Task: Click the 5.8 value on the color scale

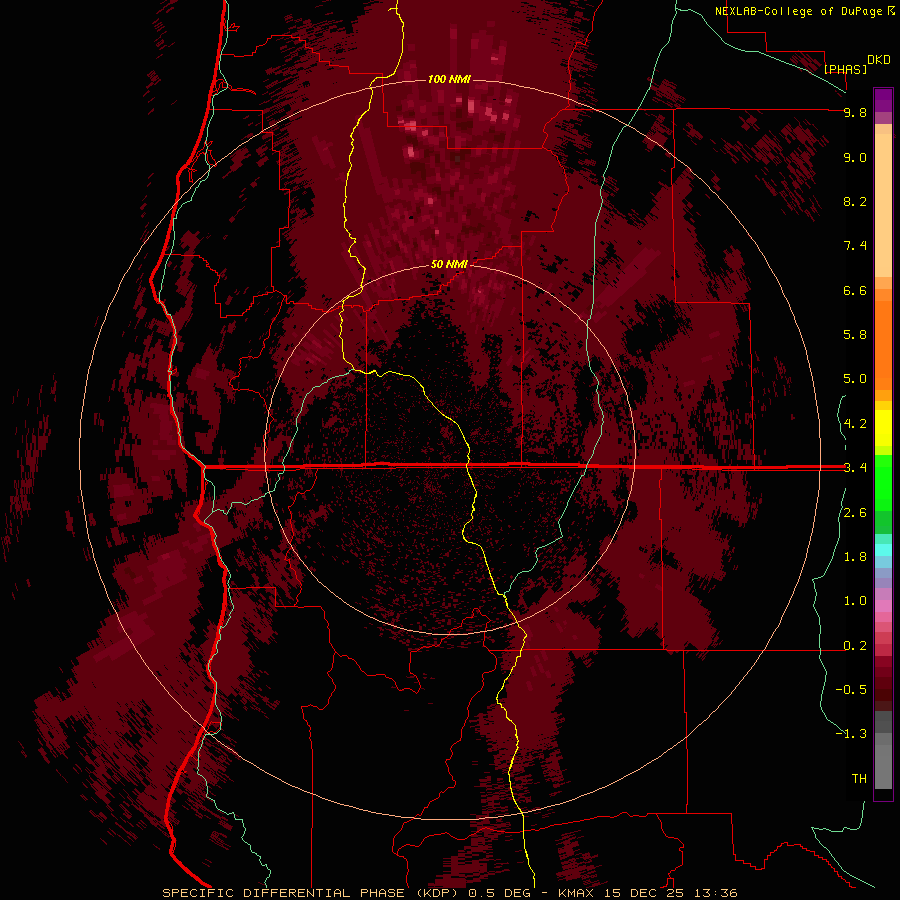Action: [x=855, y=335]
